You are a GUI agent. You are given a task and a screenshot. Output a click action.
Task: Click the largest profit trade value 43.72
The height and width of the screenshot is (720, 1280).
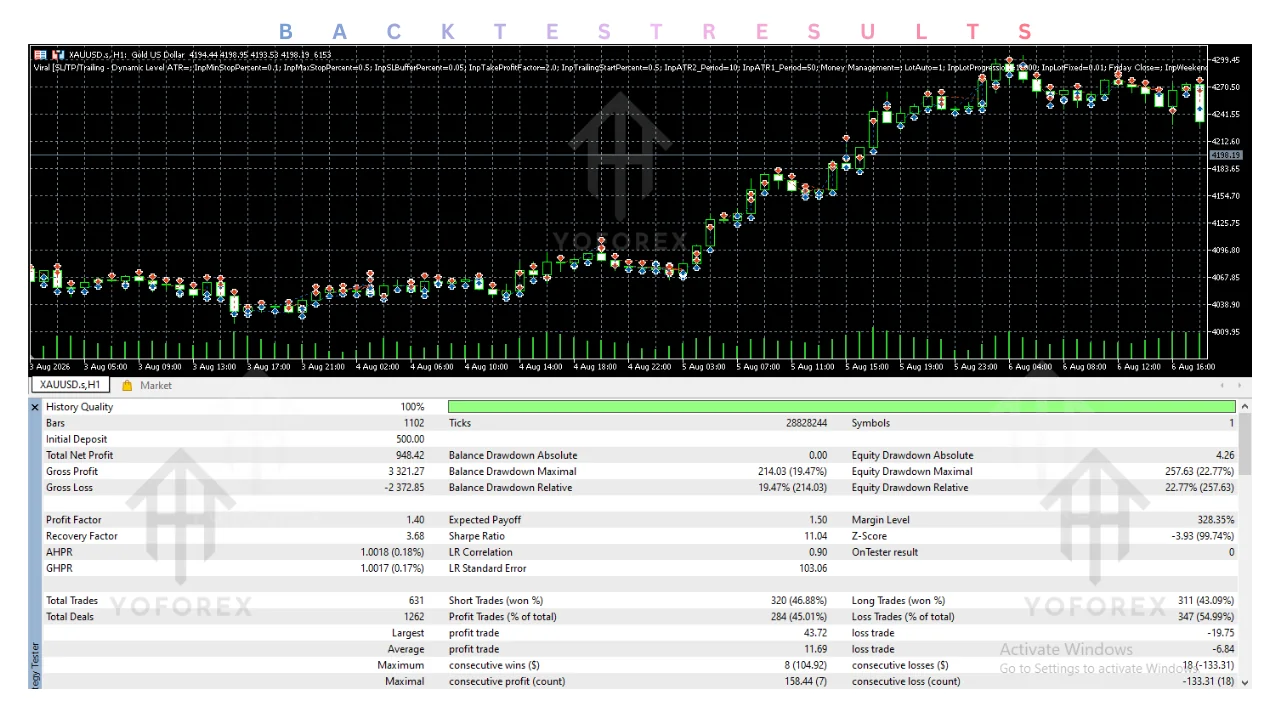pyautogui.click(x=816, y=633)
